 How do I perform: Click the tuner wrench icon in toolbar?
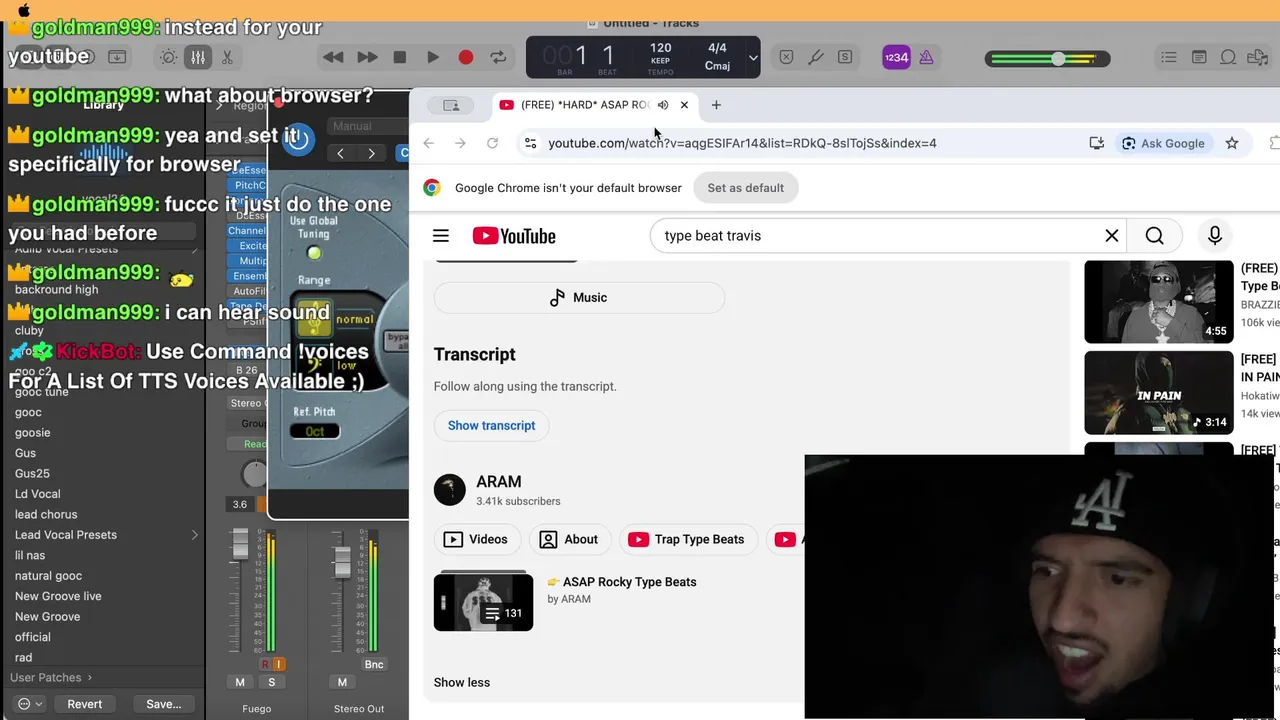[815, 57]
